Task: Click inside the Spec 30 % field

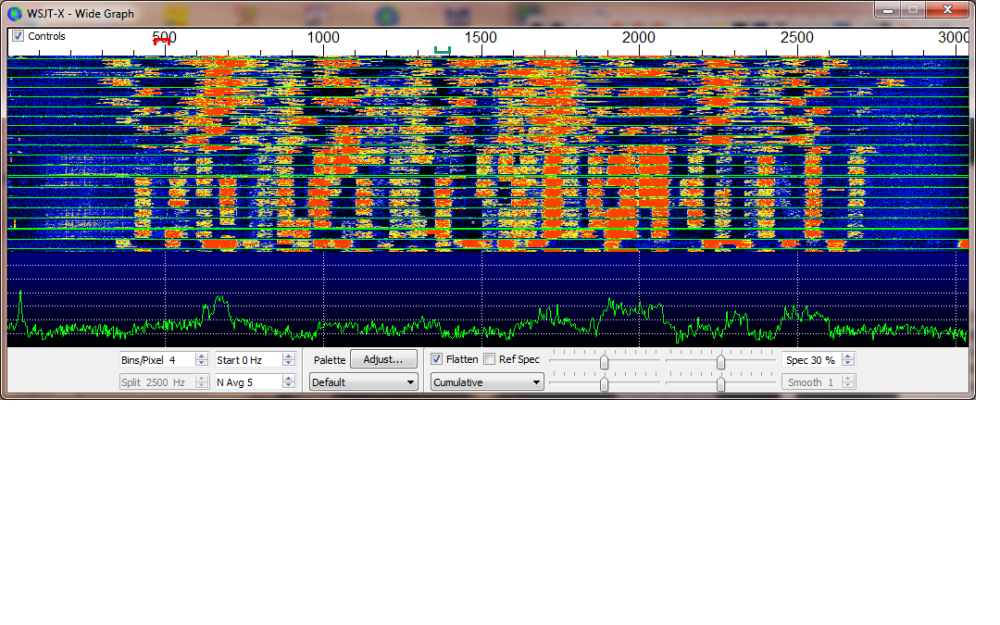Action: point(812,360)
